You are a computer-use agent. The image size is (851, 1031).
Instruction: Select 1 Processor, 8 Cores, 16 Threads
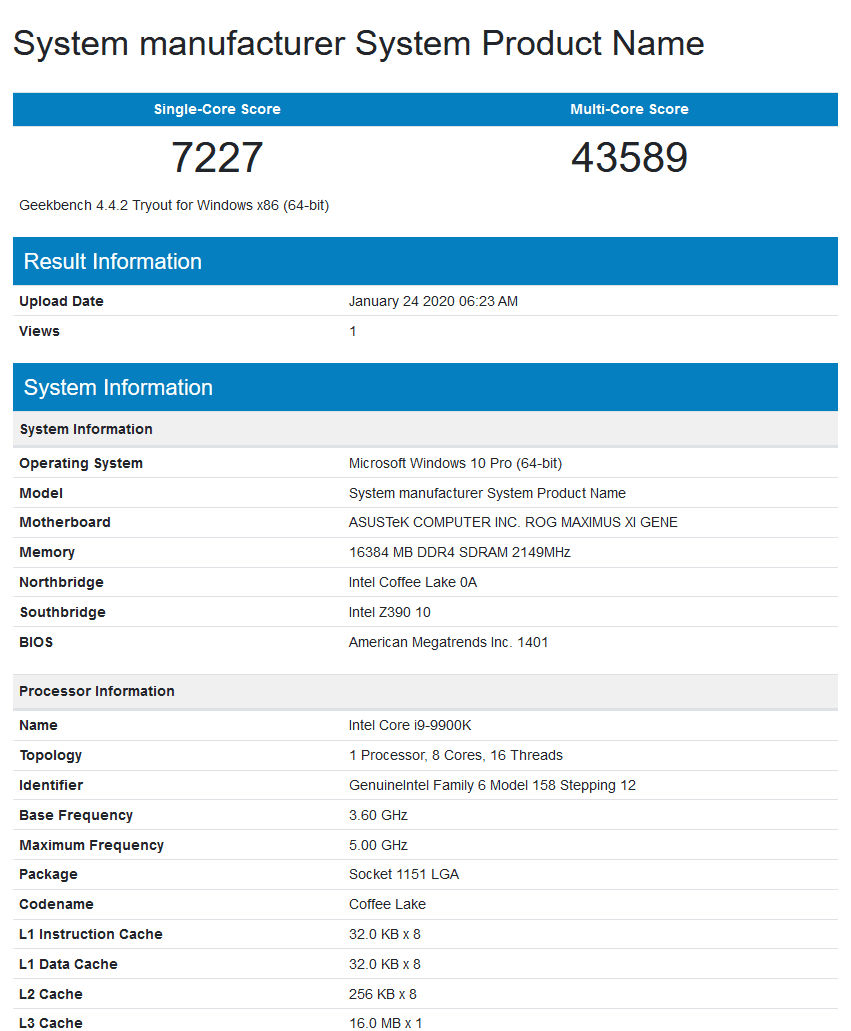tap(456, 755)
